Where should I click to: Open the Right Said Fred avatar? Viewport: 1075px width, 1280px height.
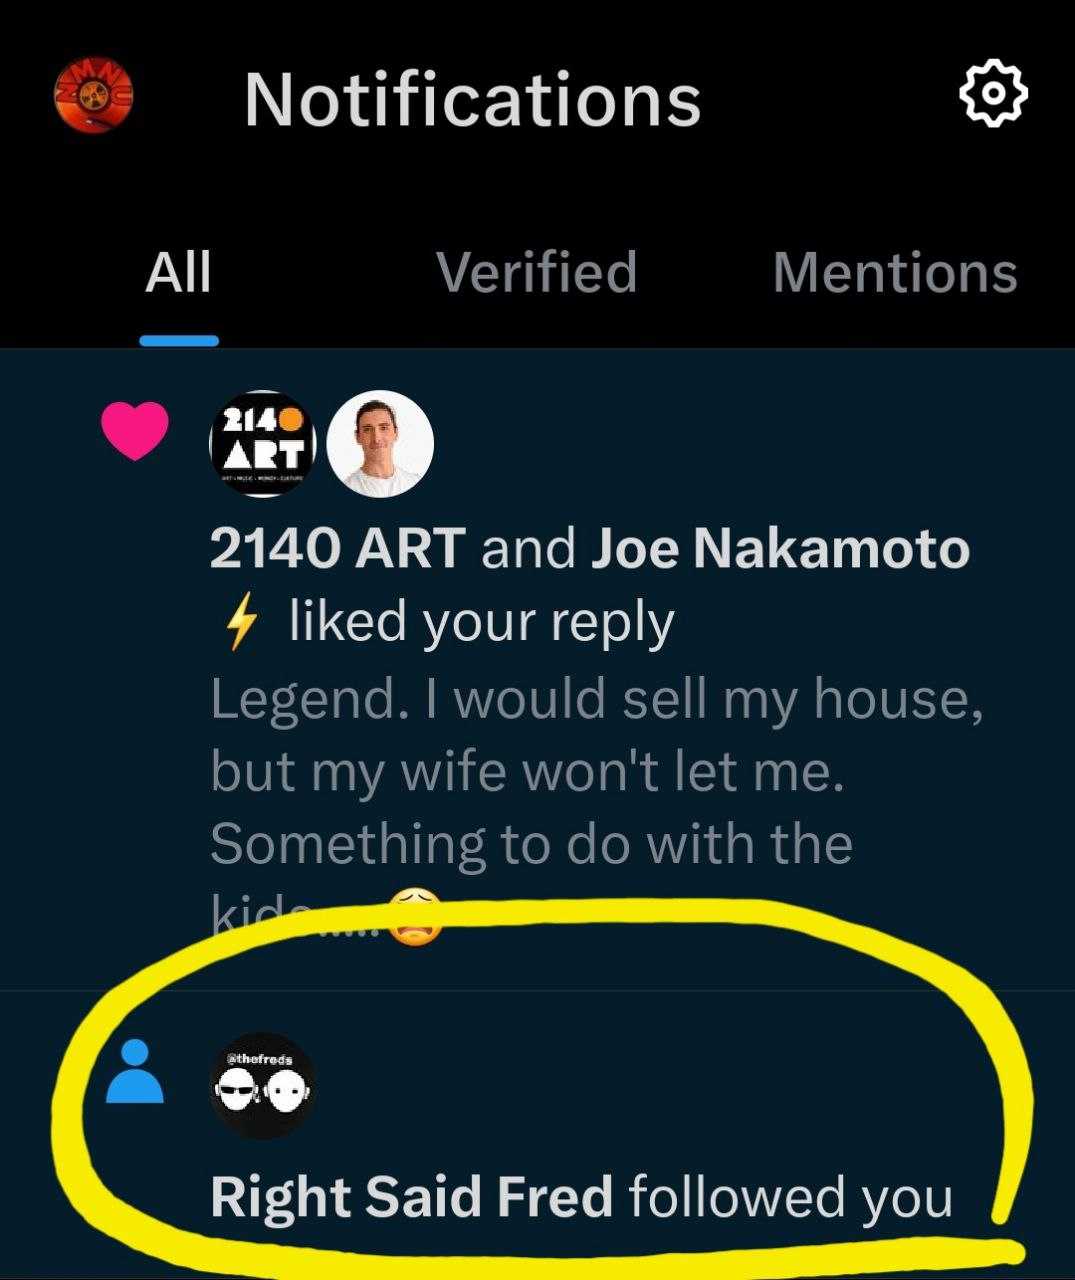click(x=262, y=1086)
